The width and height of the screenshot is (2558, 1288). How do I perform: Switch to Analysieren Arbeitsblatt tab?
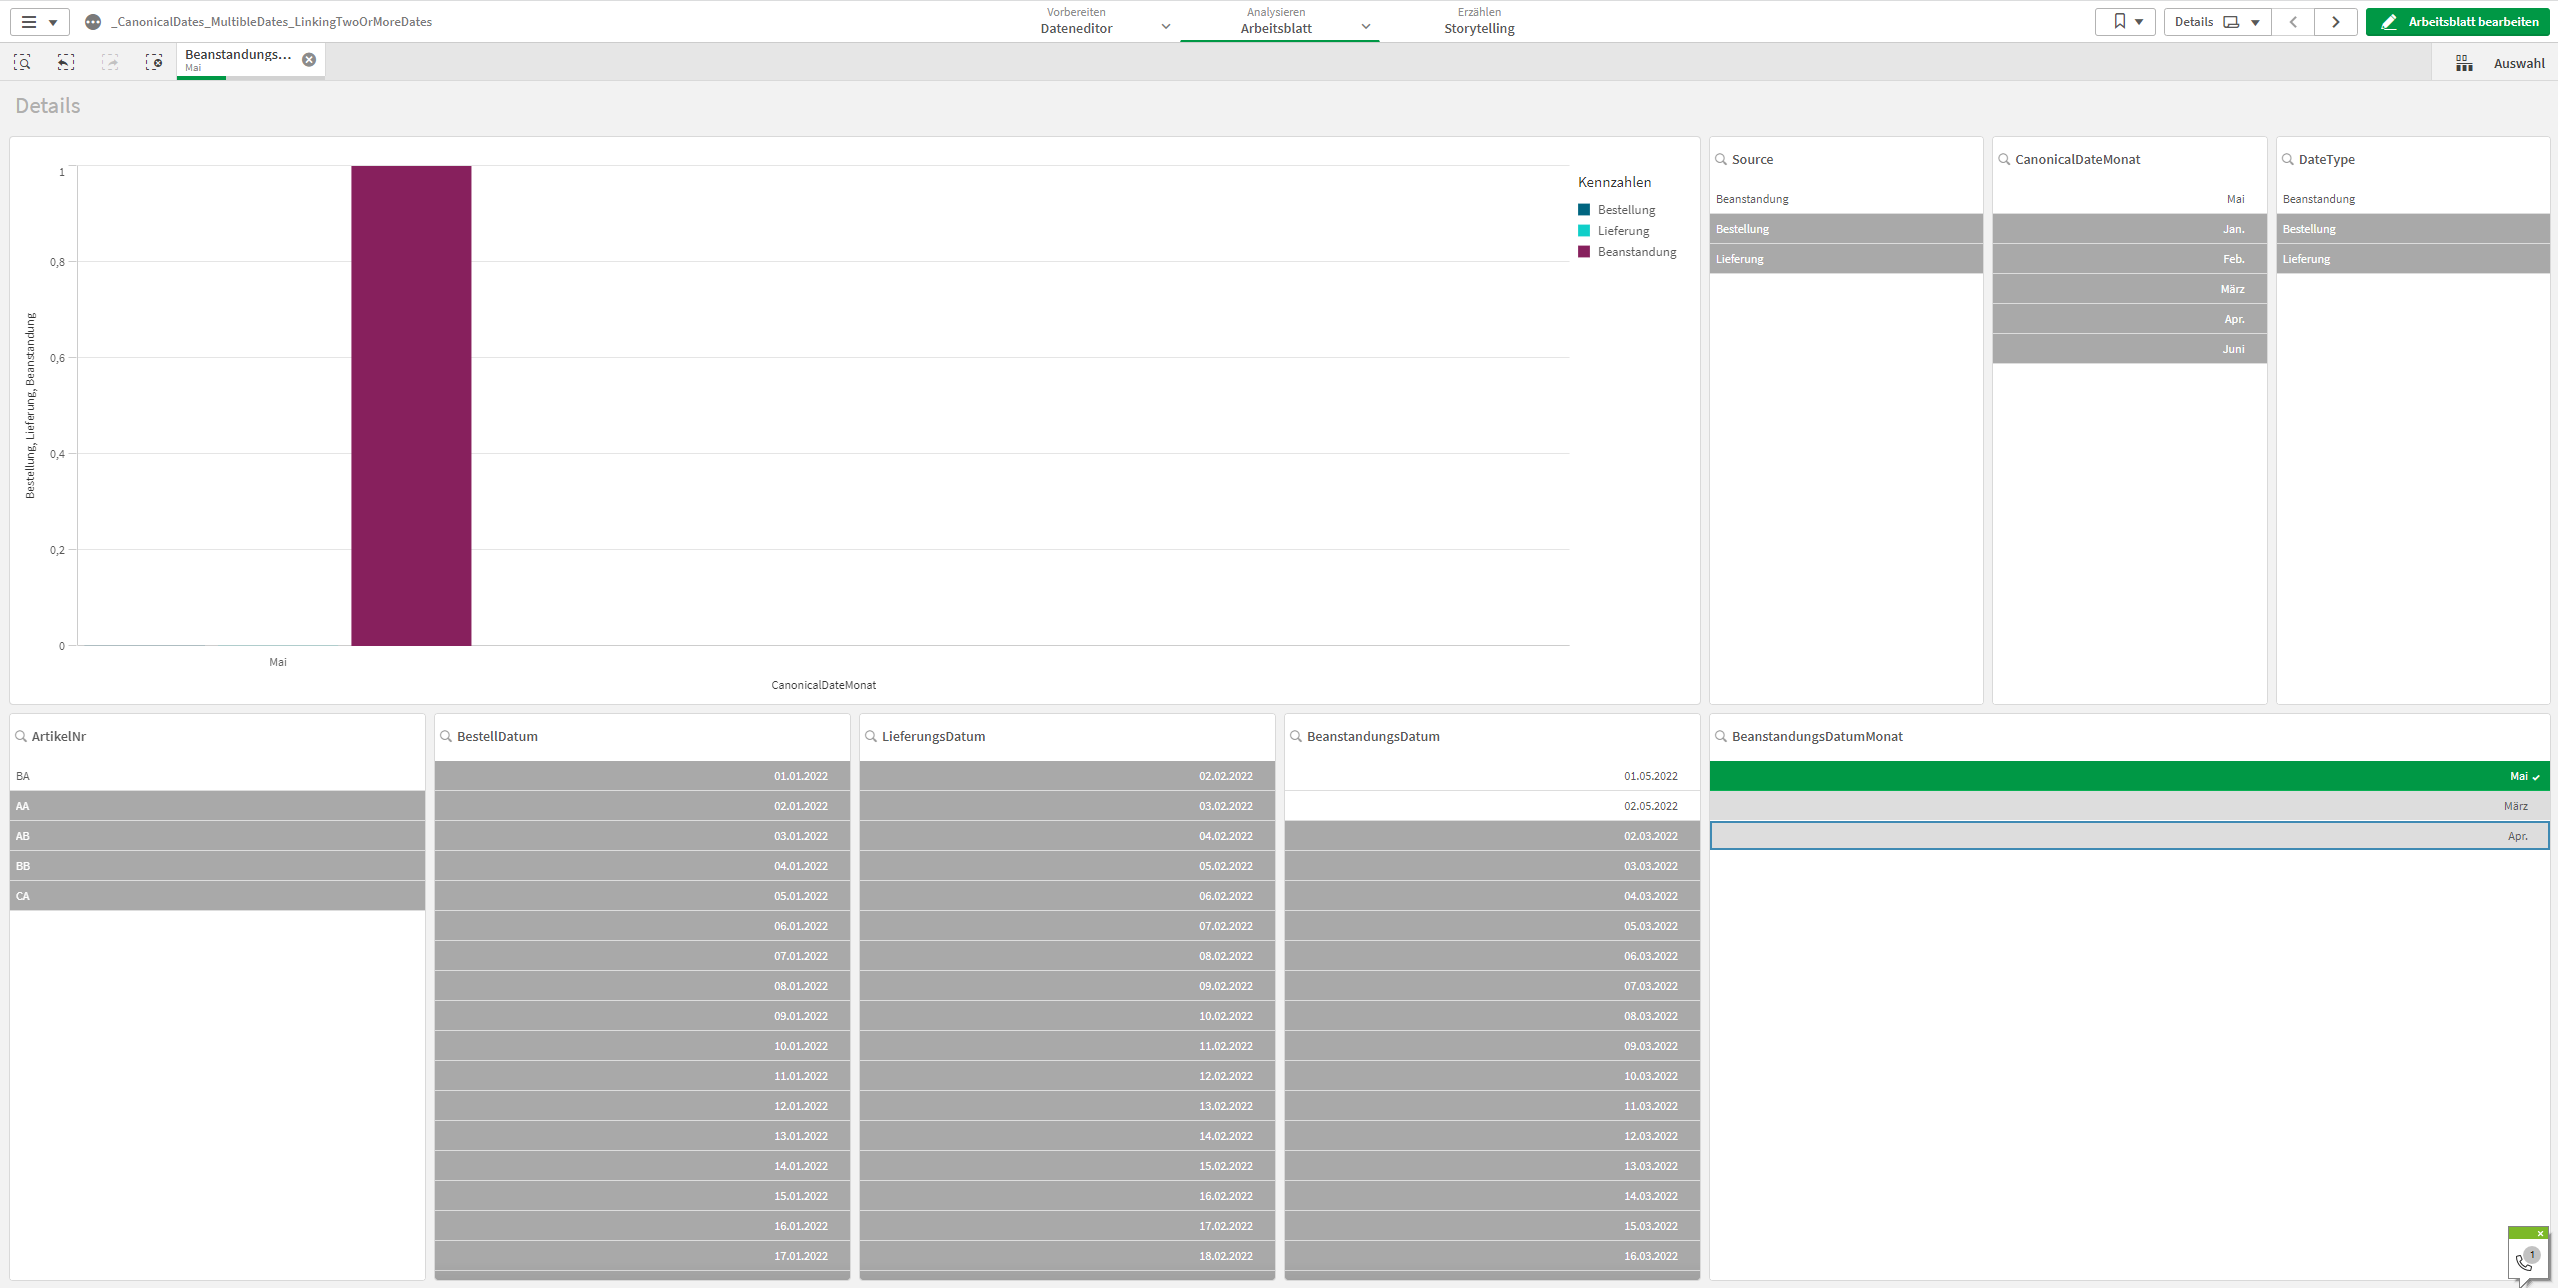pyautogui.click(x=1276, y=21)
